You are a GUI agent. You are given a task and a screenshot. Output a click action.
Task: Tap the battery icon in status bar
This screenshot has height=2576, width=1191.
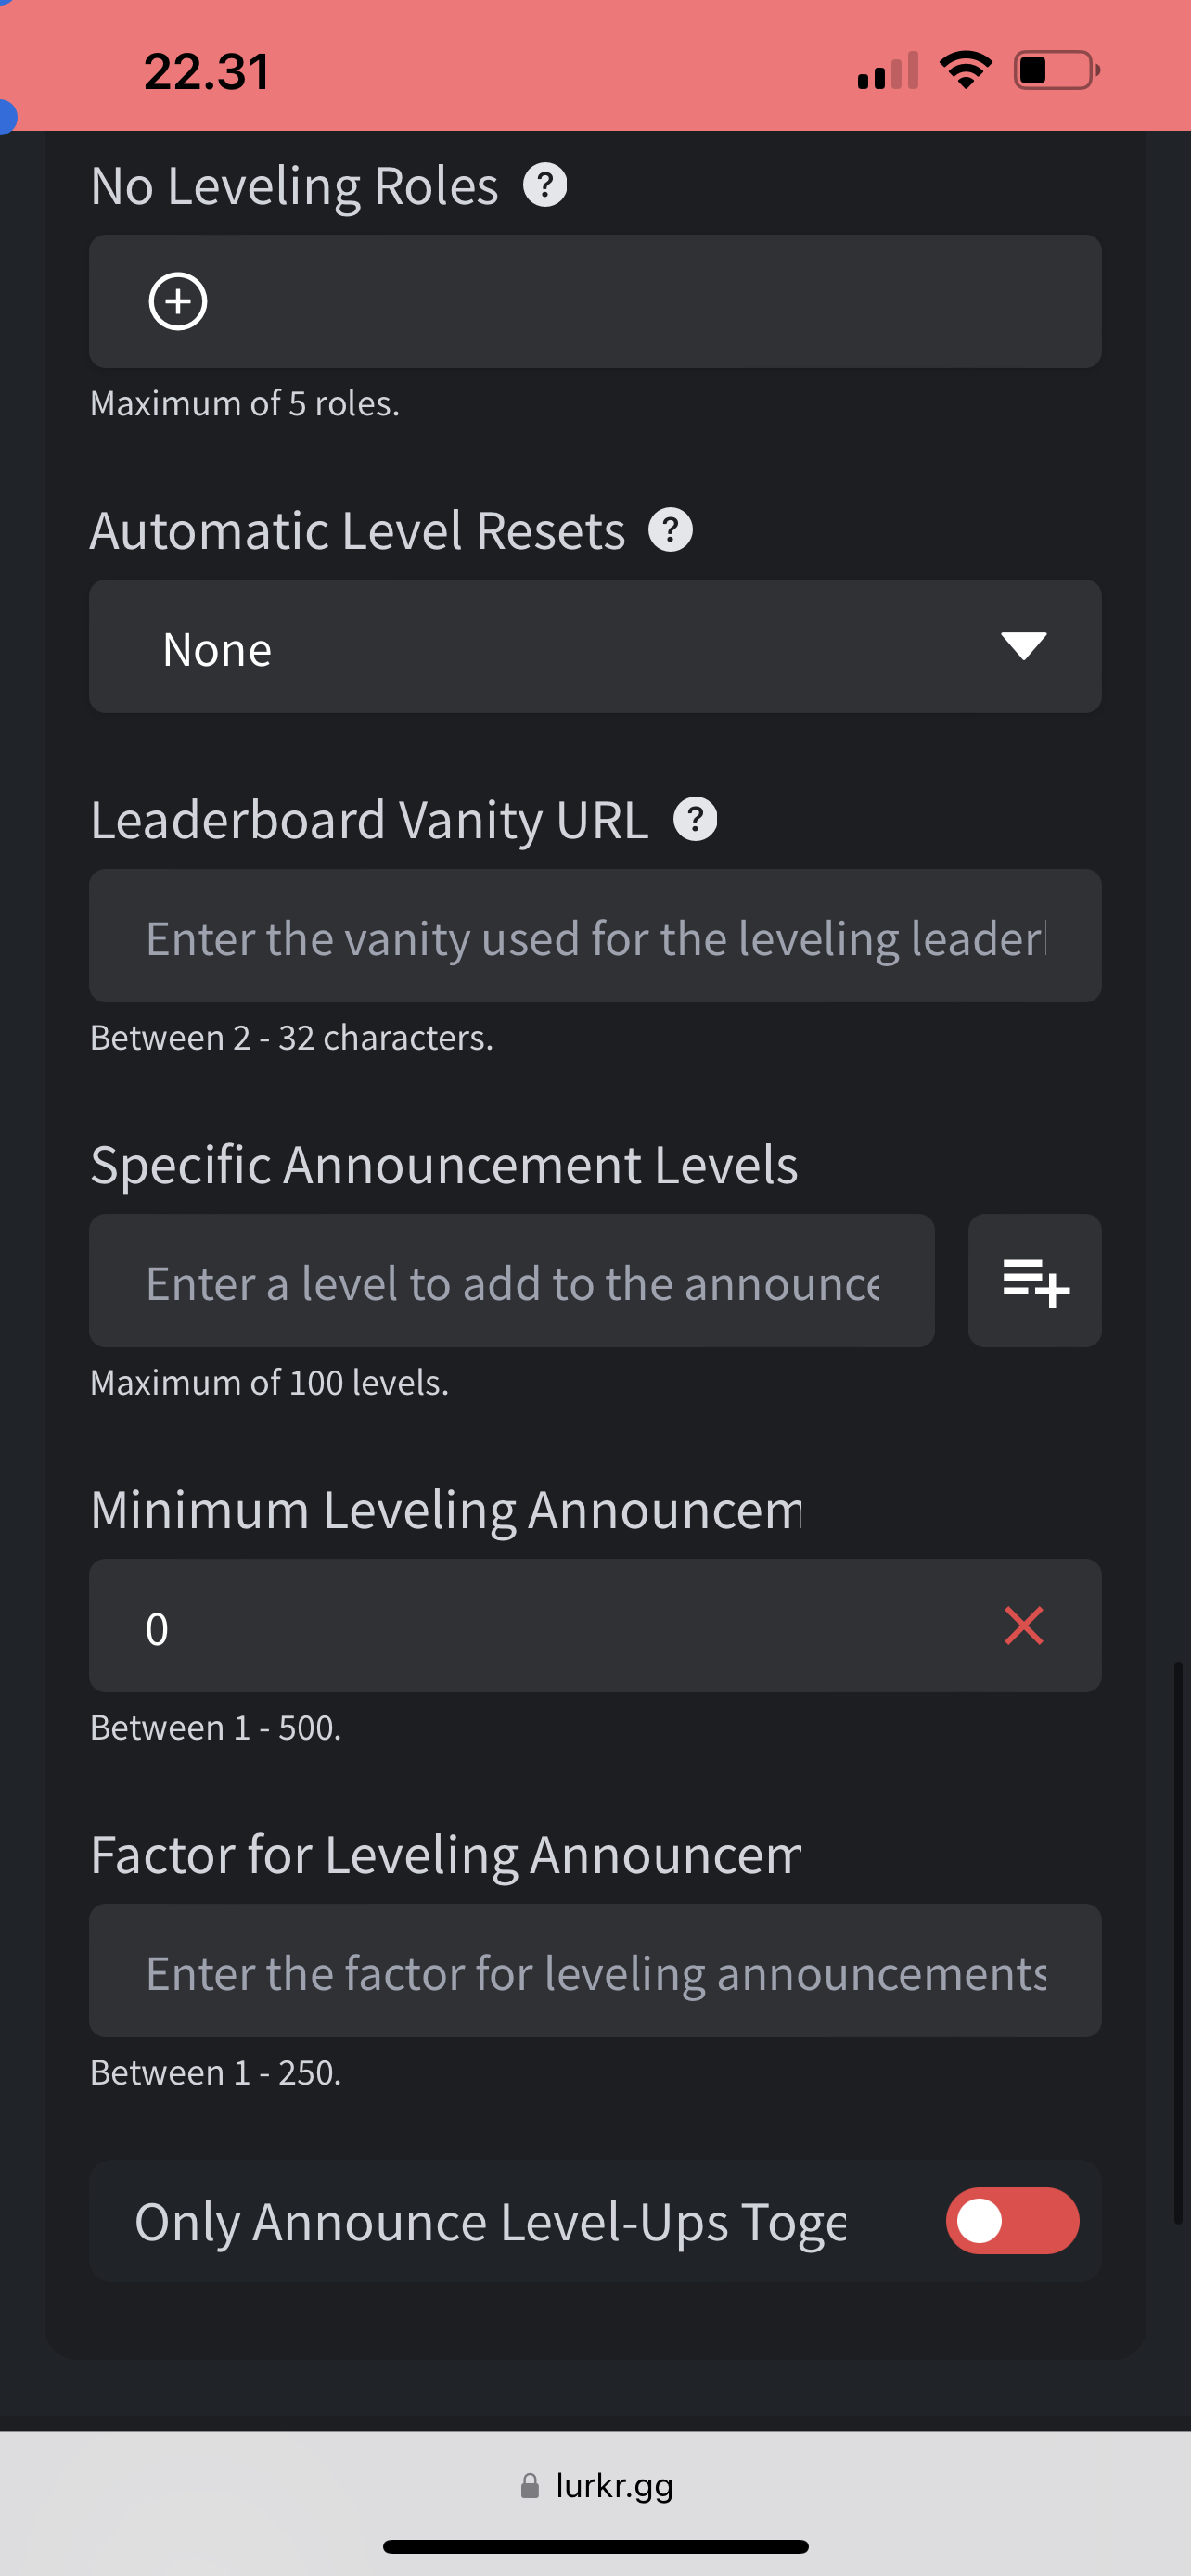[1056, 71]
